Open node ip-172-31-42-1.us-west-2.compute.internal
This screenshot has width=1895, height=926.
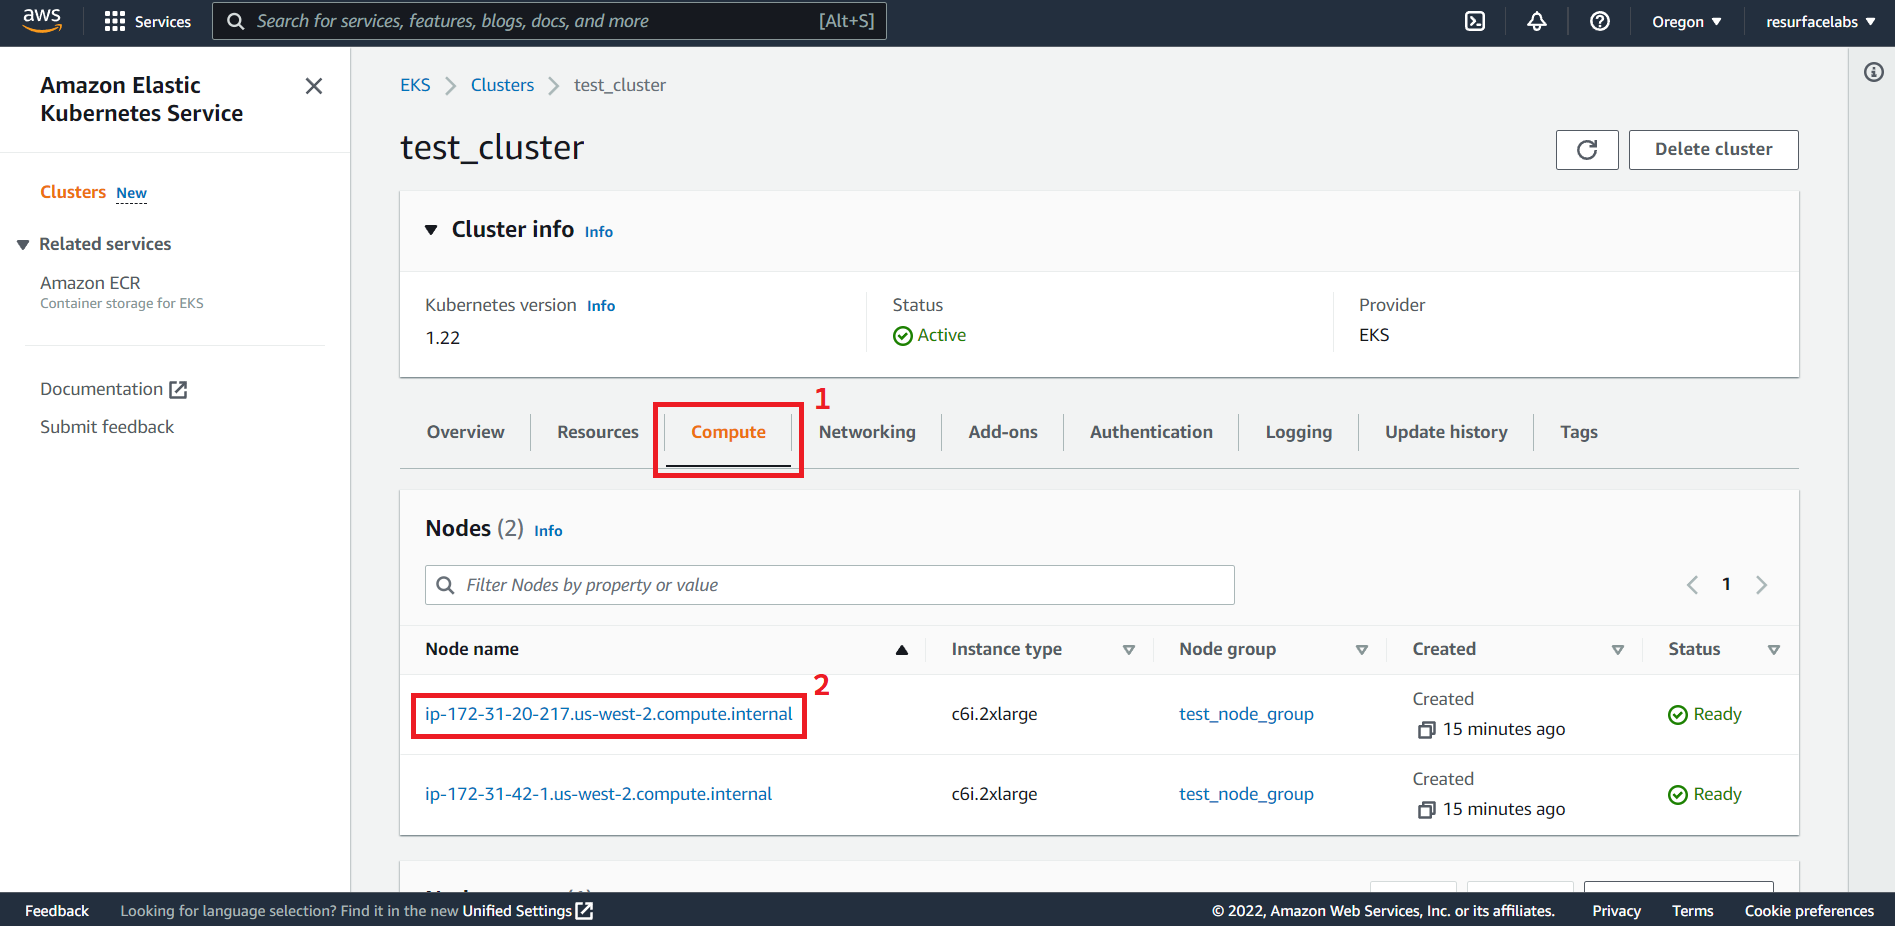[x=598, y=794]
